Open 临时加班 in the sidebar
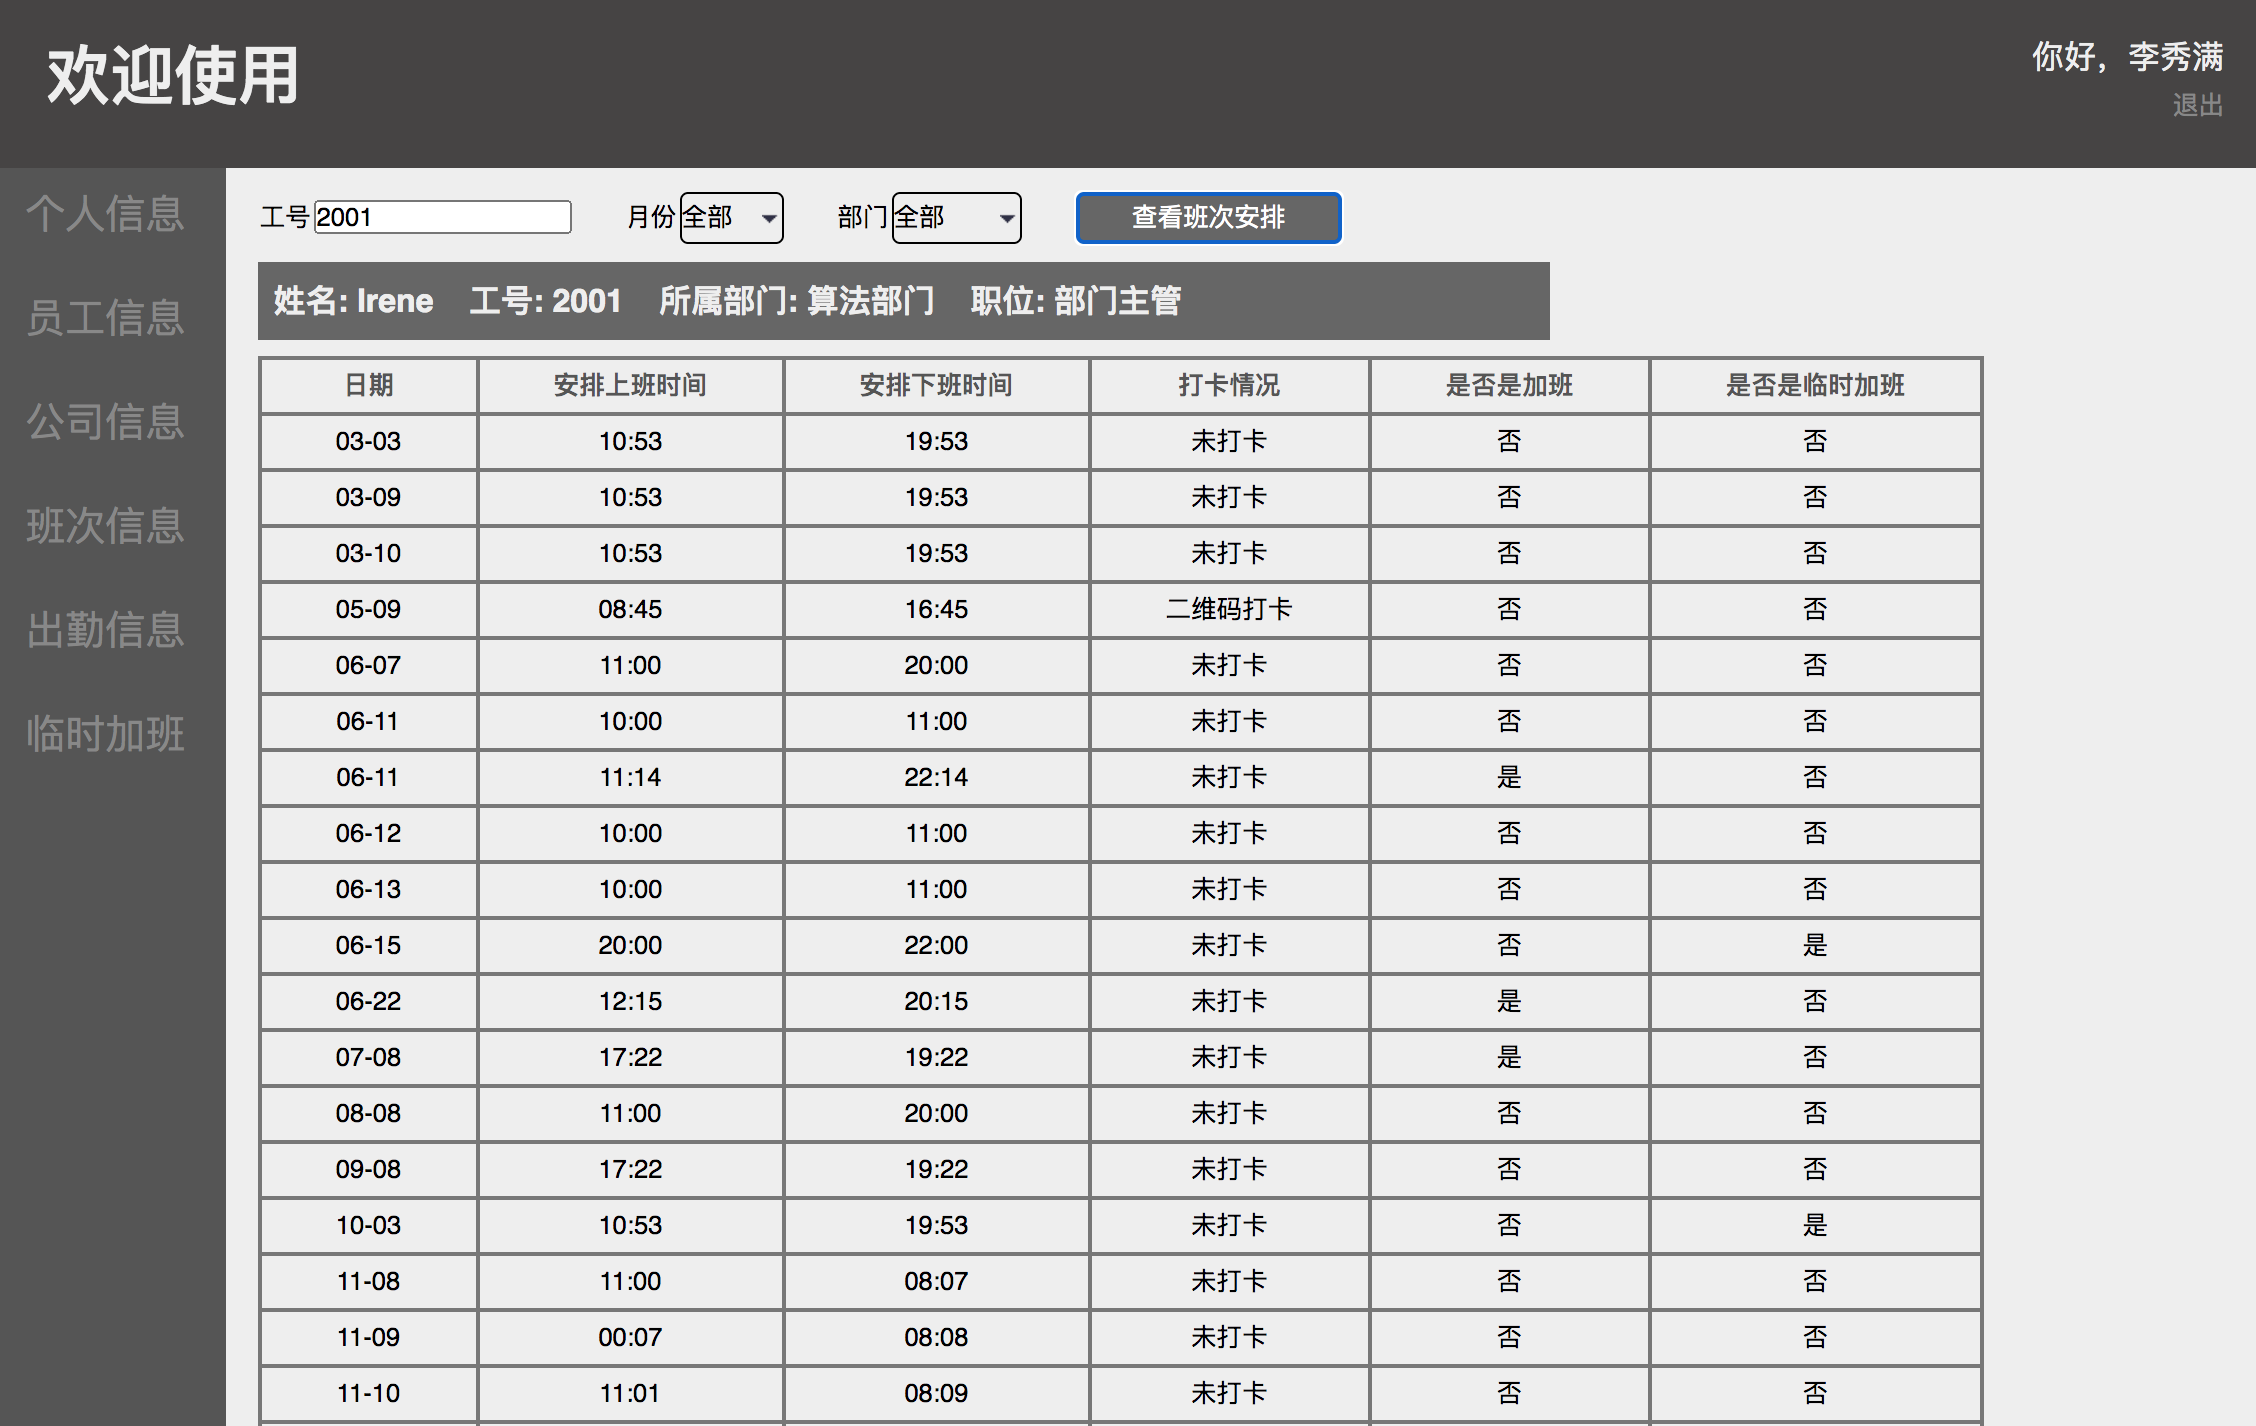This screenshot has height=1426, width=2256. point(105,733)
